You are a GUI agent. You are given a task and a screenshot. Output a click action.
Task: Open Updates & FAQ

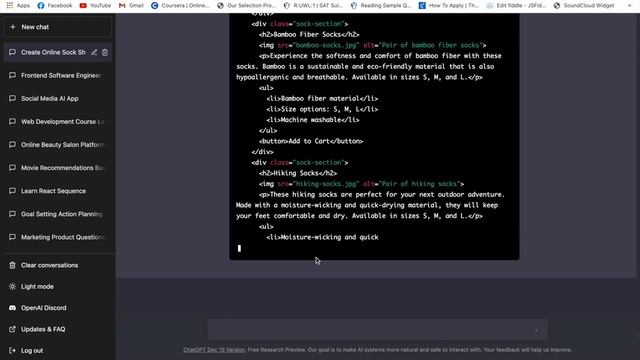click(57, 329)
